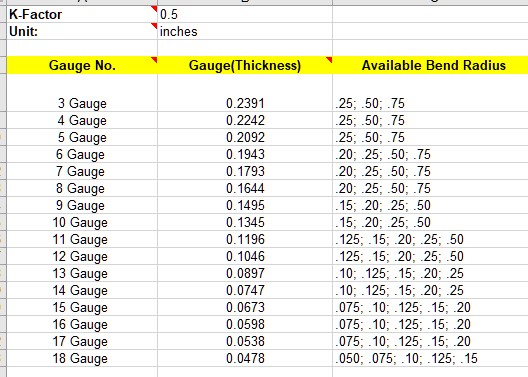The image size is (528, 377).
Task: Click bend radius cell for 18 Gauge
Action: click(x=430, y=358)
